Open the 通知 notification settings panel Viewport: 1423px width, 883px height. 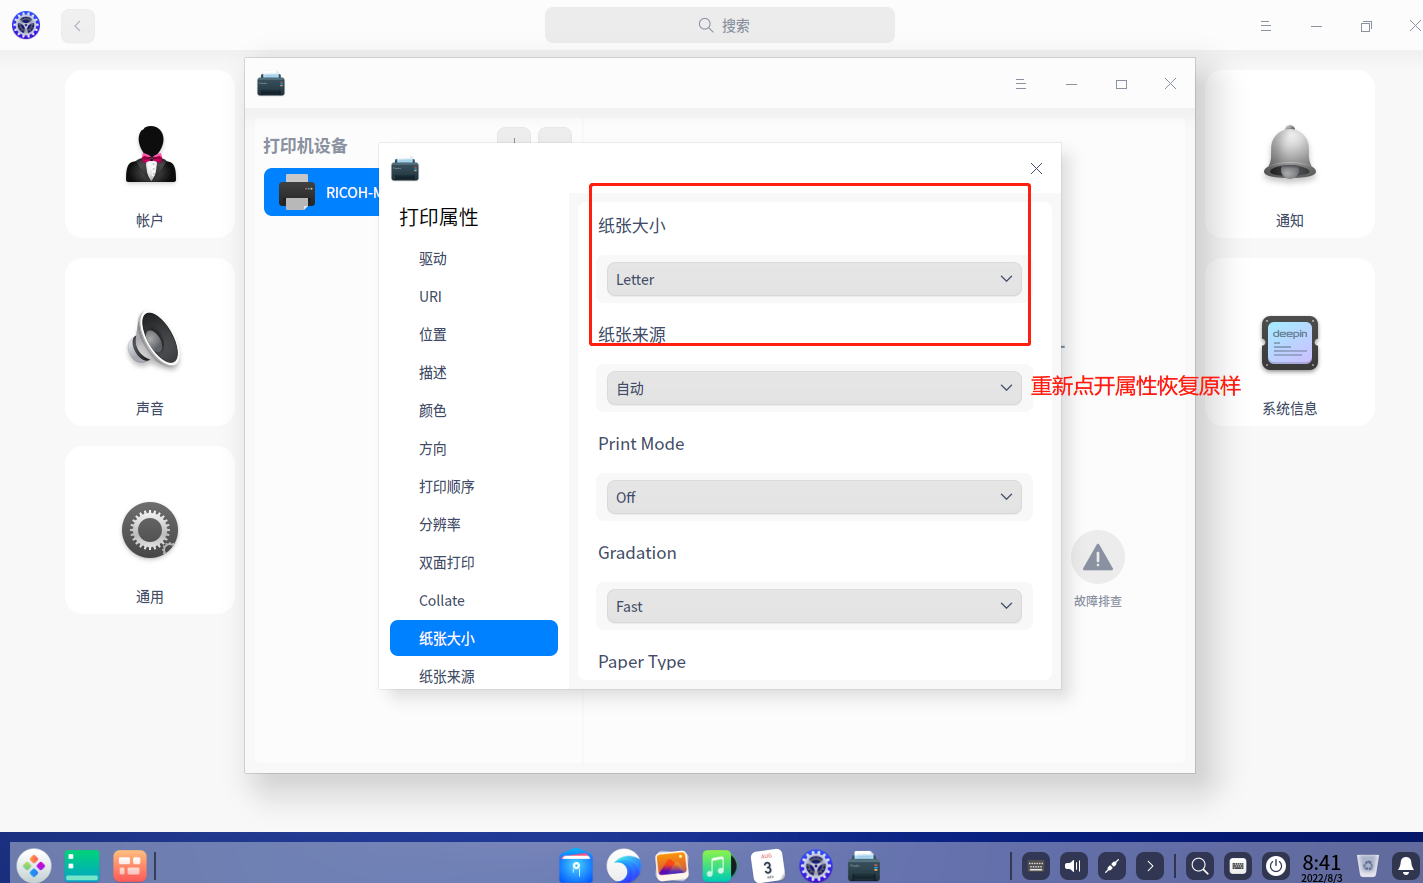pos(1289,154)
